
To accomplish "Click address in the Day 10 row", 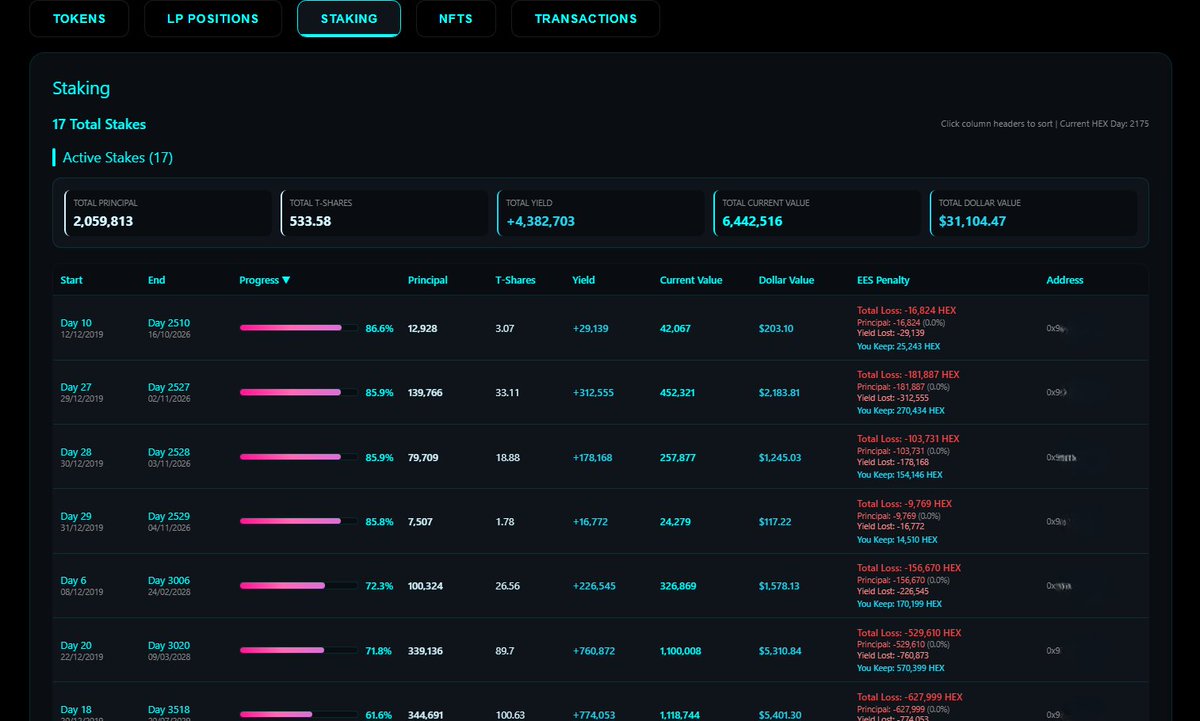I will pyautogui.click(x=1058, y=328).
